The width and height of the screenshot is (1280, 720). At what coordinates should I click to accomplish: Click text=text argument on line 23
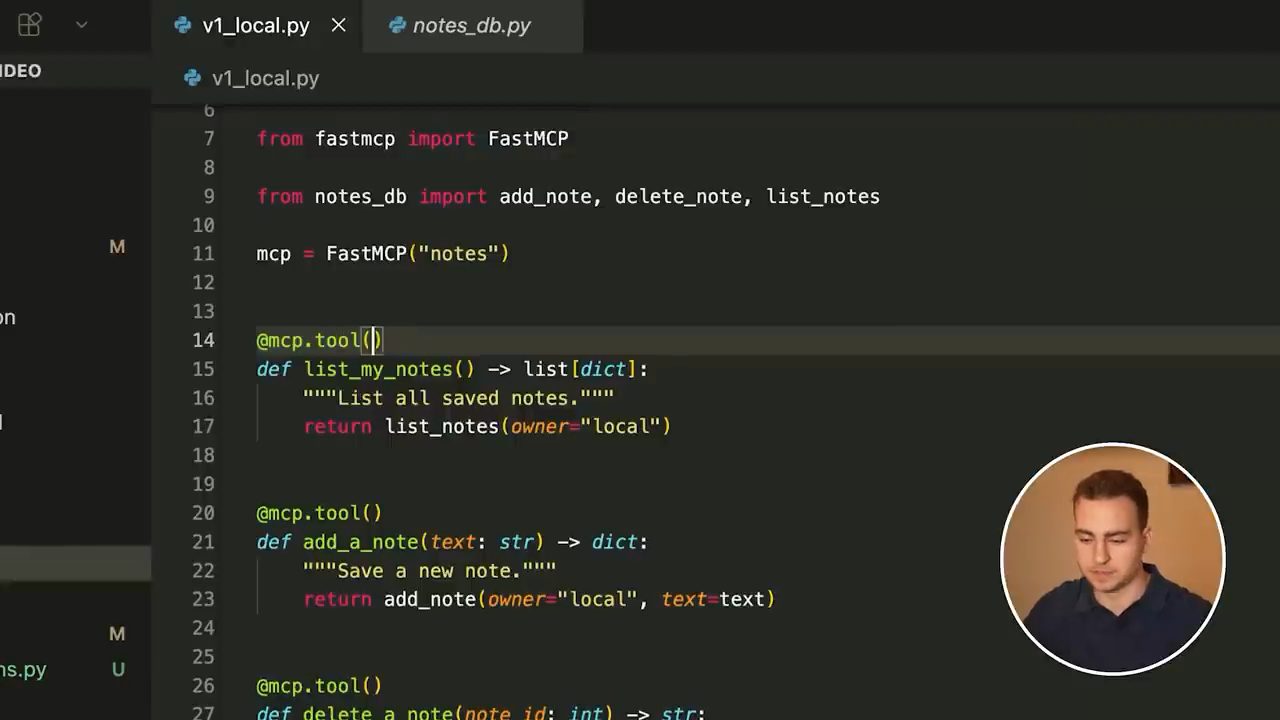pyautogui.click(x=713, y=600)
